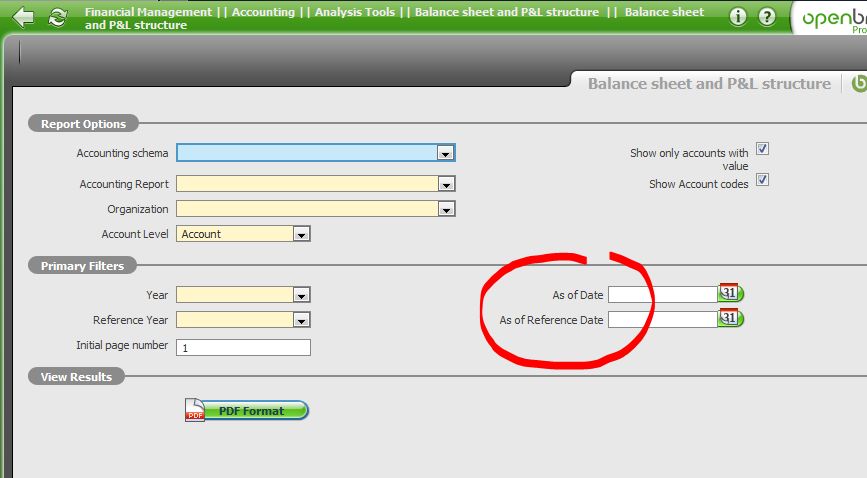Image resolution: width=867 pixels, height=478 pixels.
Task: Click the Report Options section header
Action: pos(83,124)
